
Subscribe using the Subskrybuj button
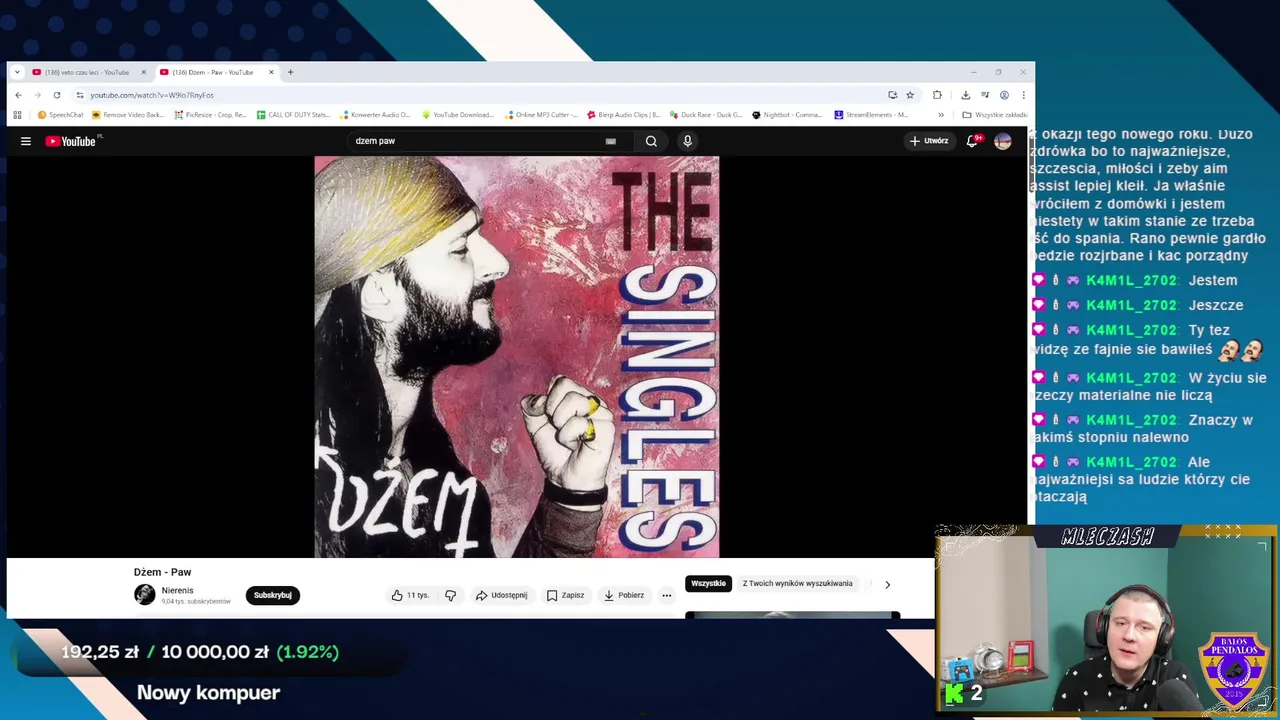(x=272, y=595)
